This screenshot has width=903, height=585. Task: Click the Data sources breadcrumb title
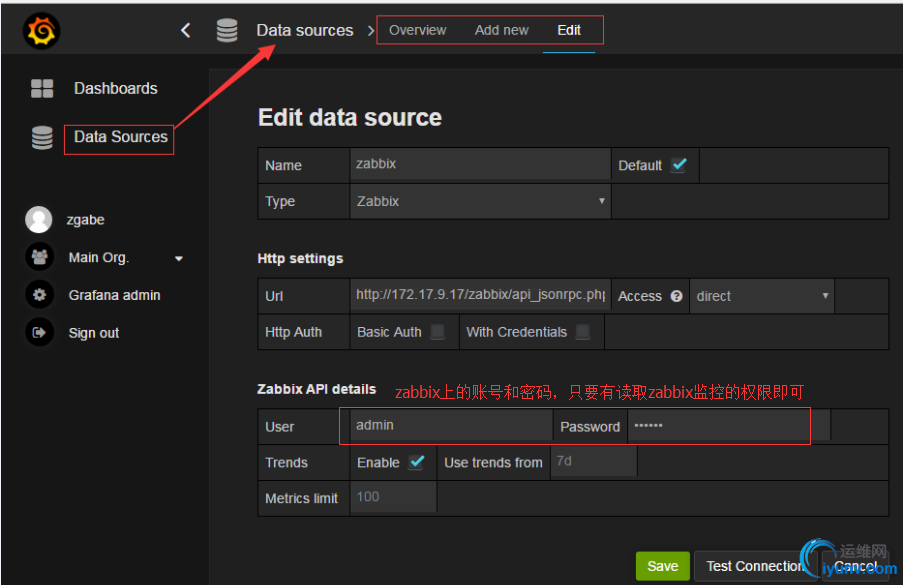coord(305,30)
